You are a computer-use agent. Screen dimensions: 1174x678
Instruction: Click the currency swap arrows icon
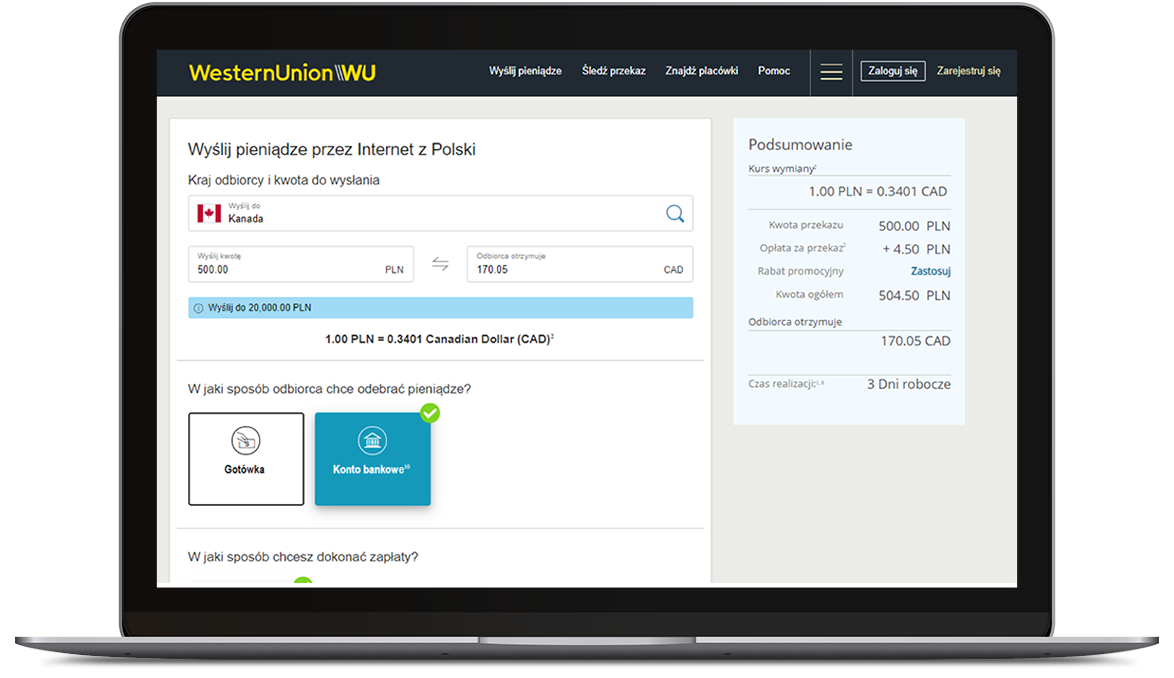coord(440,264)
